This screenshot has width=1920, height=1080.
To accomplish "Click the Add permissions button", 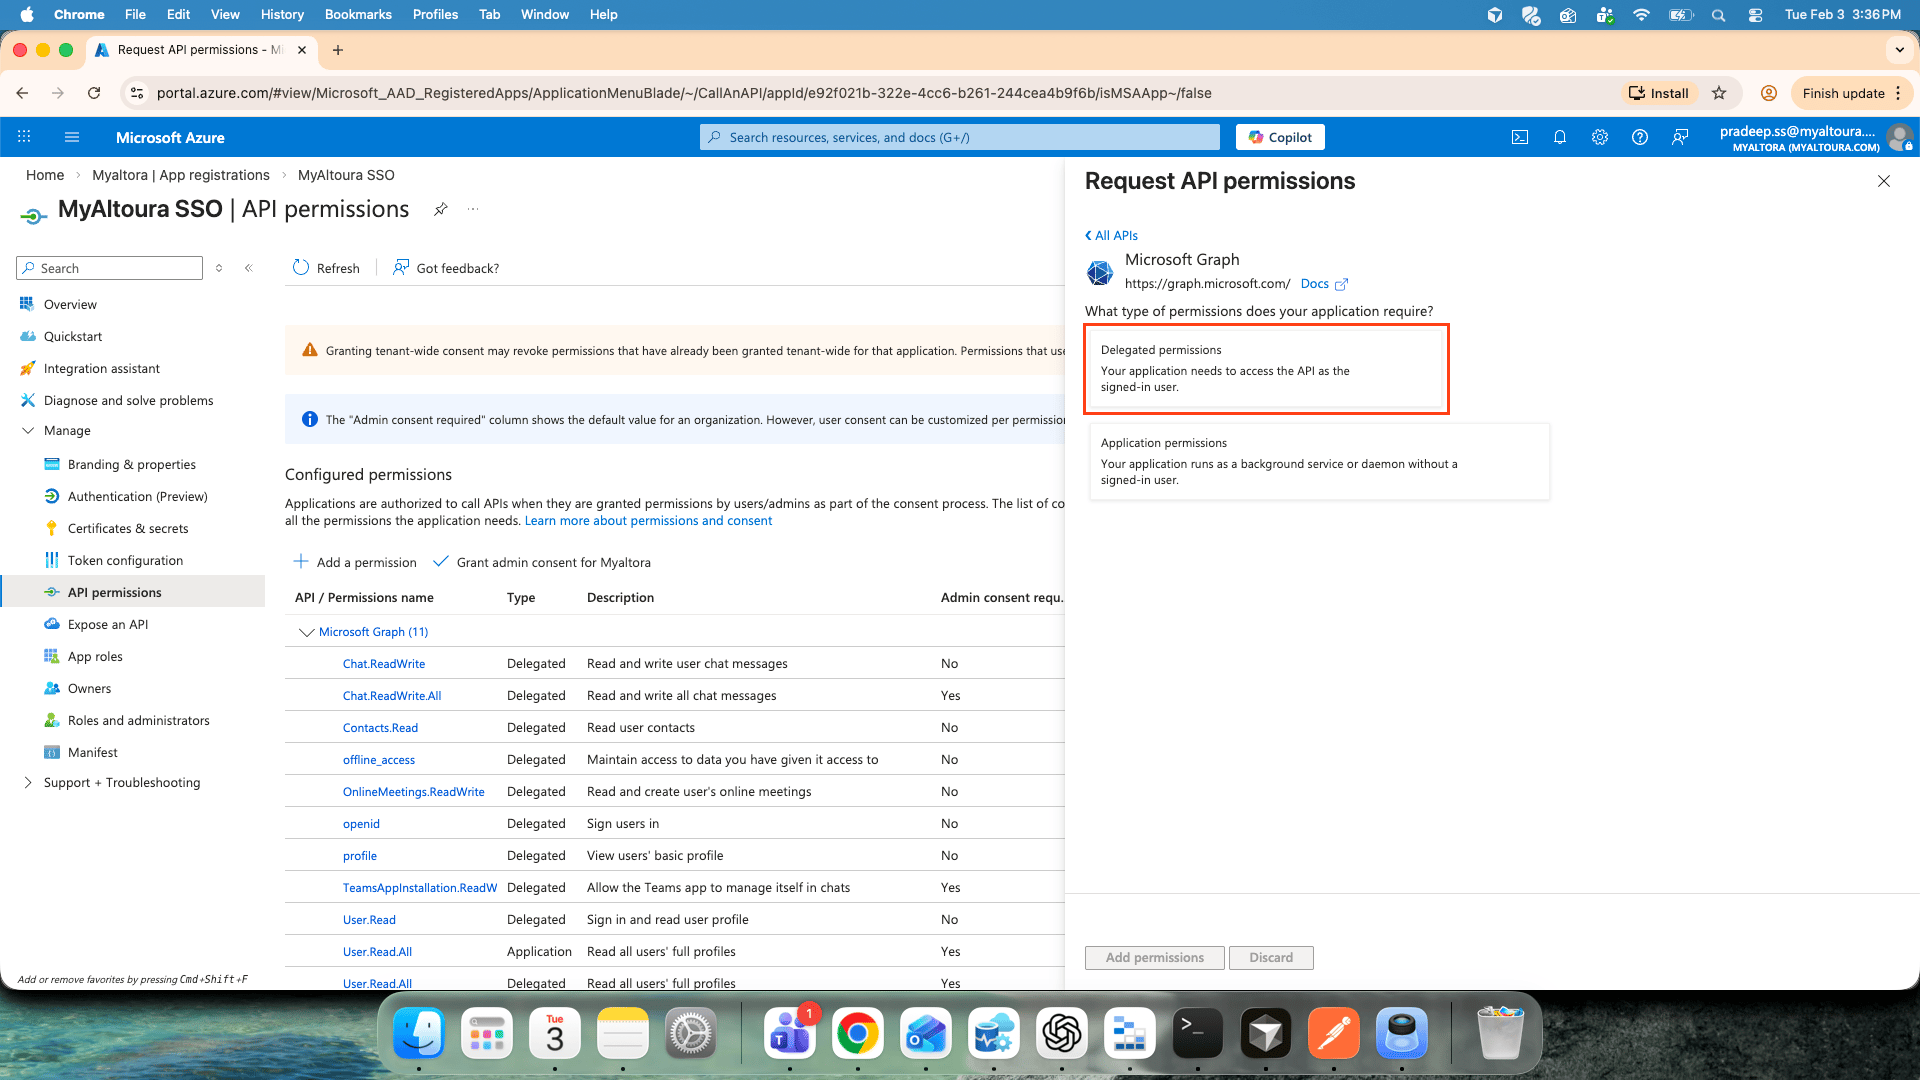I will pos(1154,958).
